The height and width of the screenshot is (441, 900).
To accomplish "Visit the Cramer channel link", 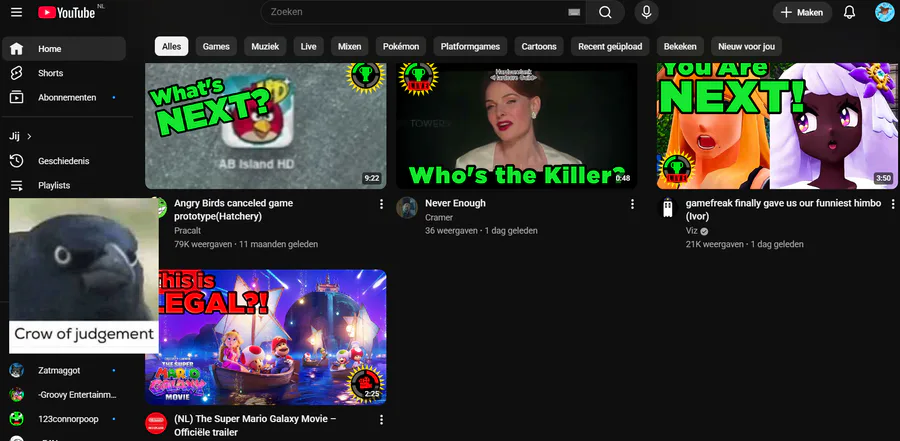I will pos(439,218).
